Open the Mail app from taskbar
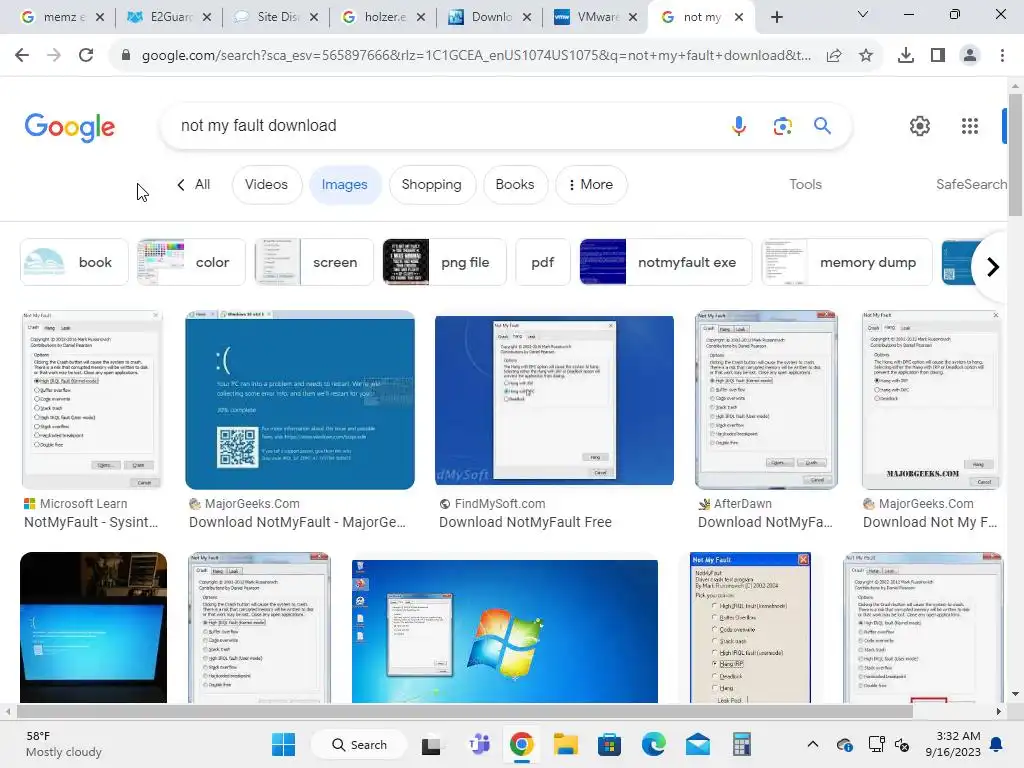 (x=697, y=744)
